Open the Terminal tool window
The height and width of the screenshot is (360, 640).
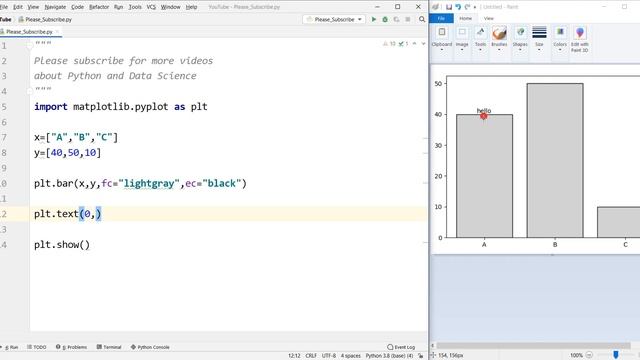109,347
